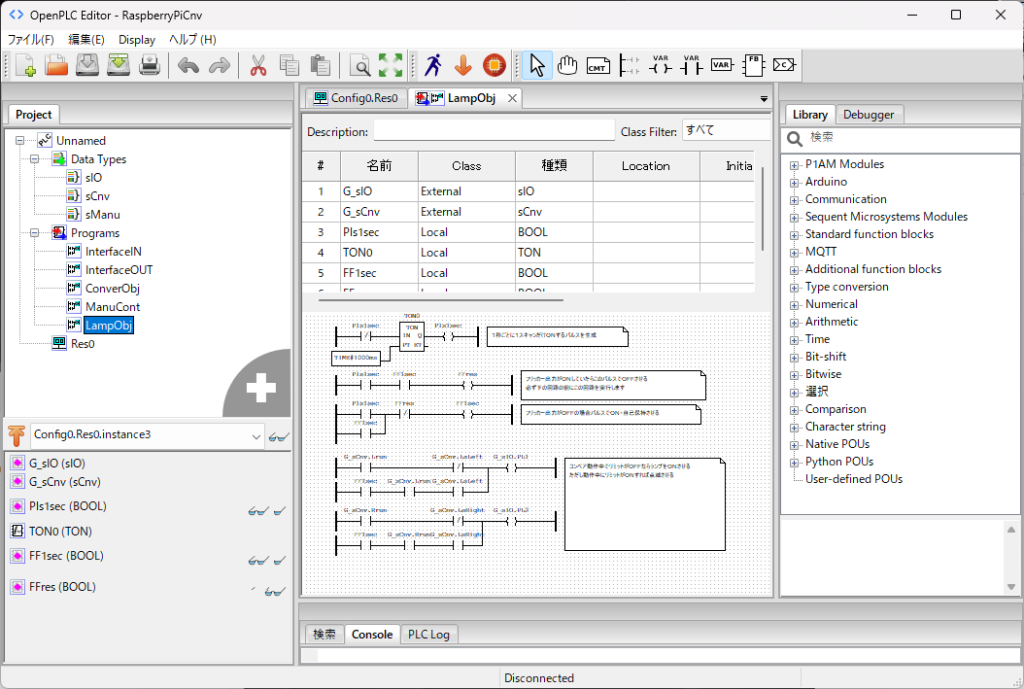Viewport: 1024px width, 689px height.
Task: Open the Config0.Res0.instance3 dropdown
Action: tap(256, 436)
